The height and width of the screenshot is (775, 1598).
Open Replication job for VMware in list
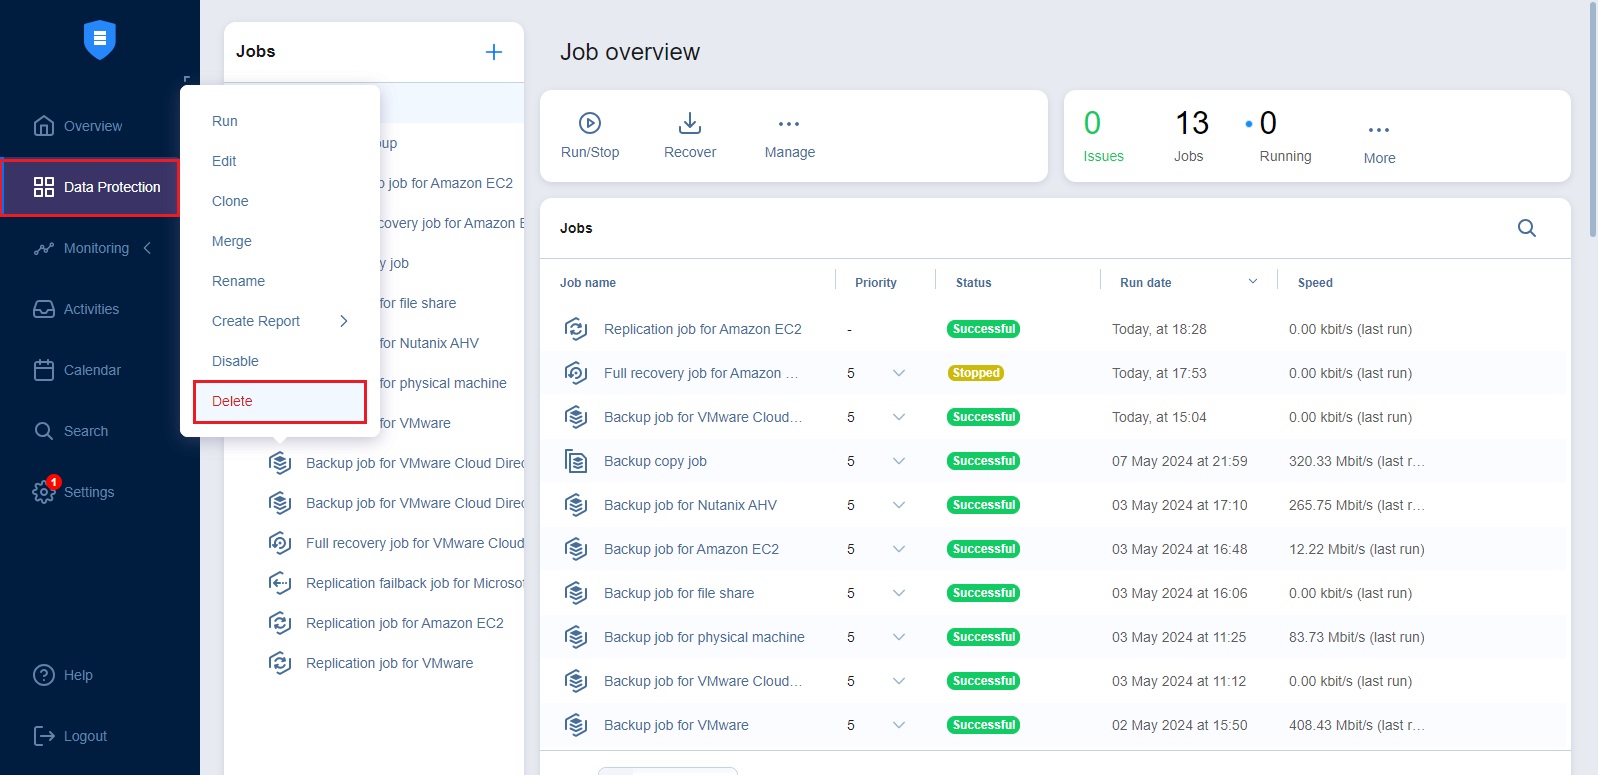pos(389,663)
